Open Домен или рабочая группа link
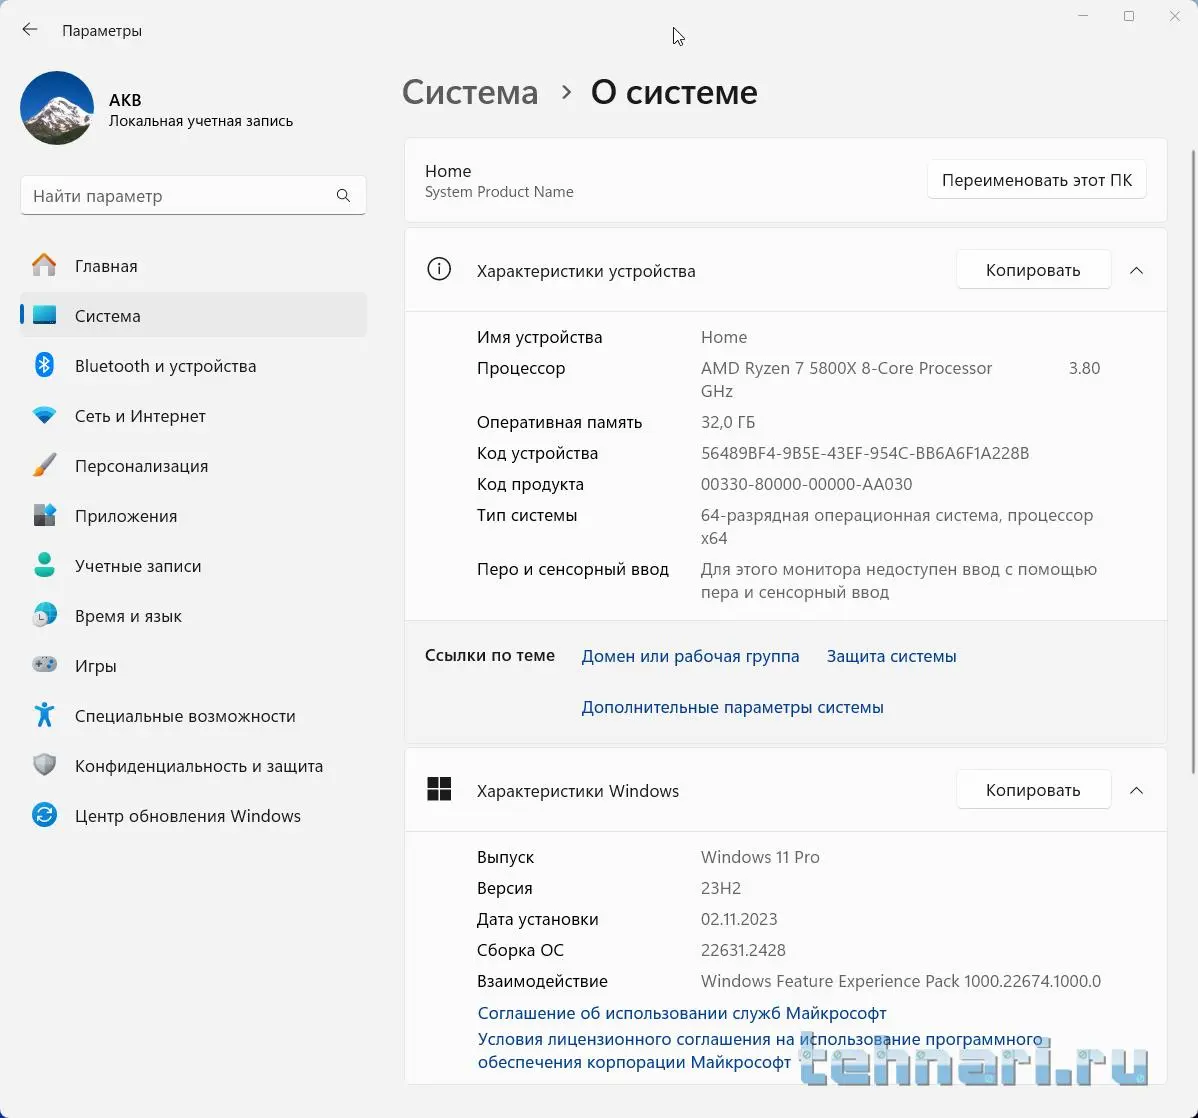 (x=690, y=656)
